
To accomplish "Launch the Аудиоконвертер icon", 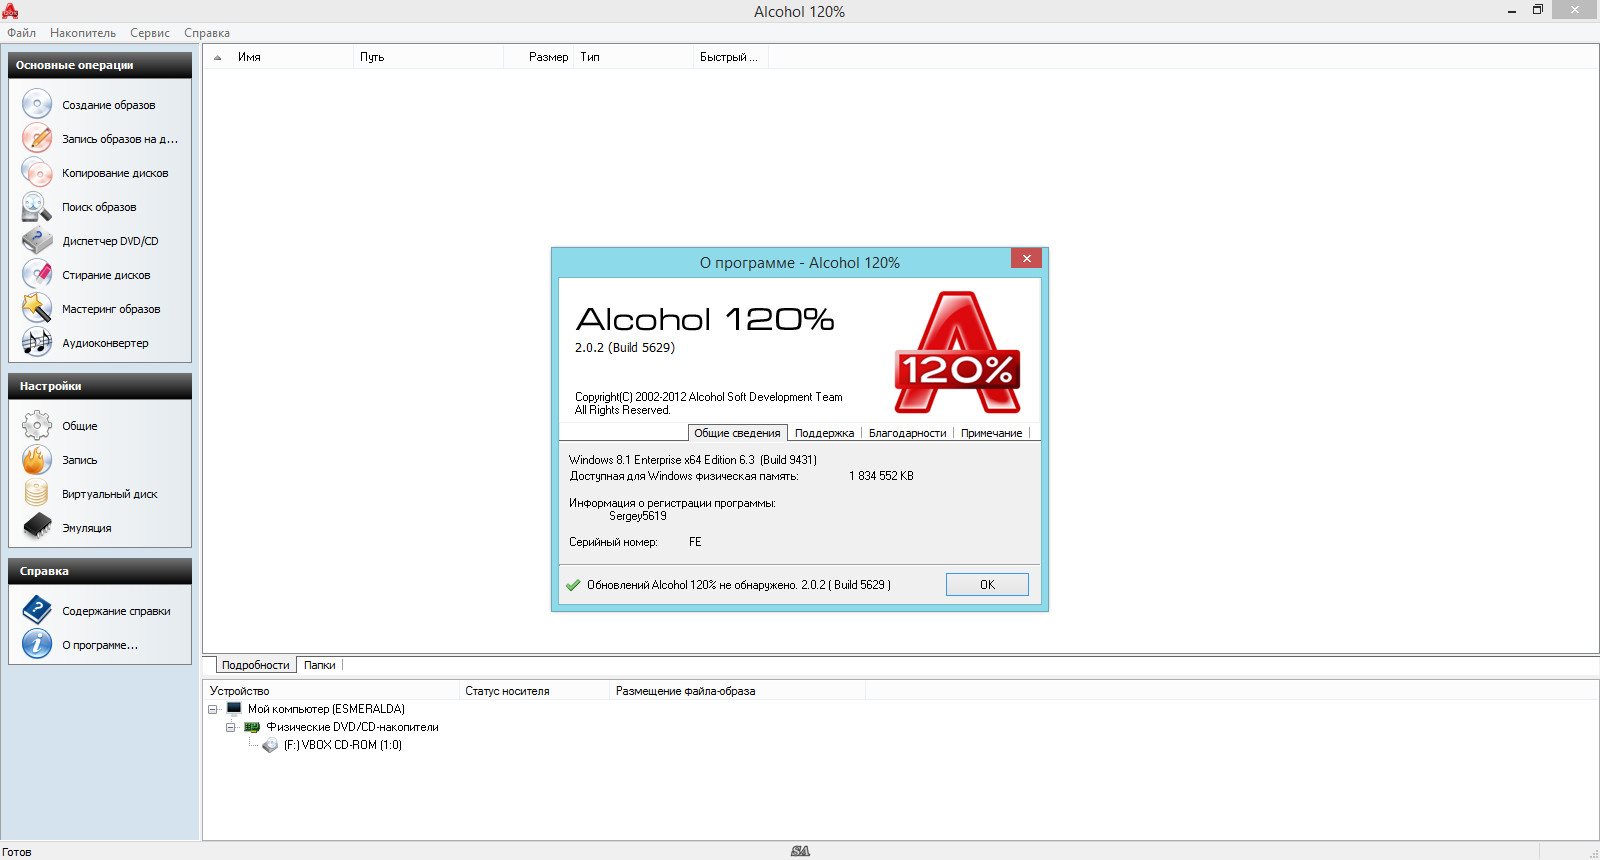I will [37, 343].
